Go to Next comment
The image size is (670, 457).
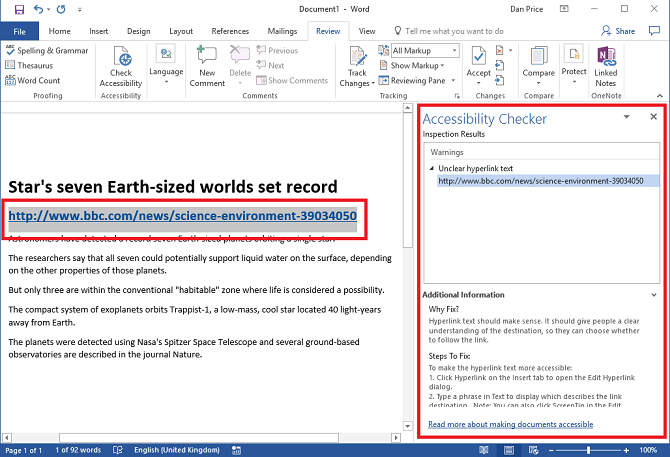pos(270,65)
